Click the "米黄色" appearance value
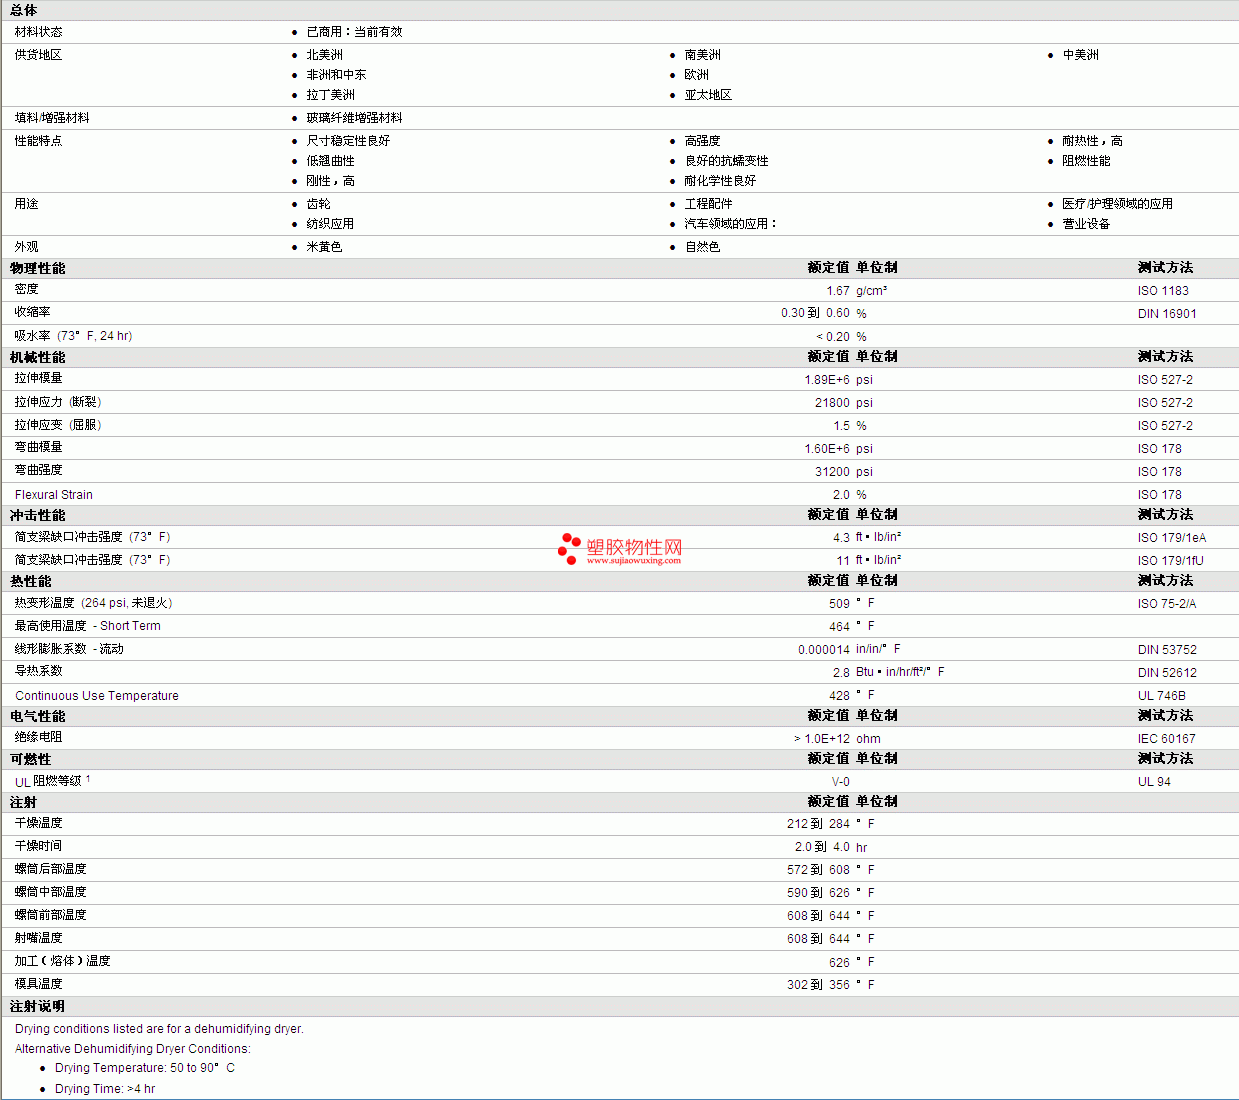The height and width of the screenshot is (1100, 1239). coord(324,247)
